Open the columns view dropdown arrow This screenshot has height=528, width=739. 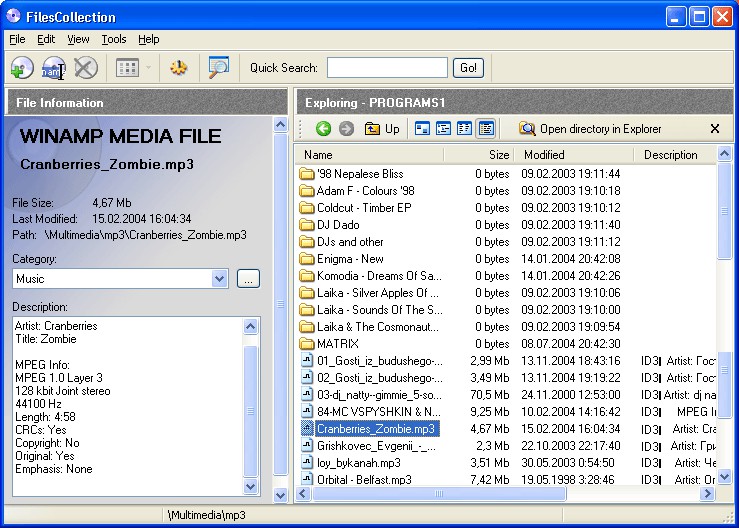[x=148, y=68]
